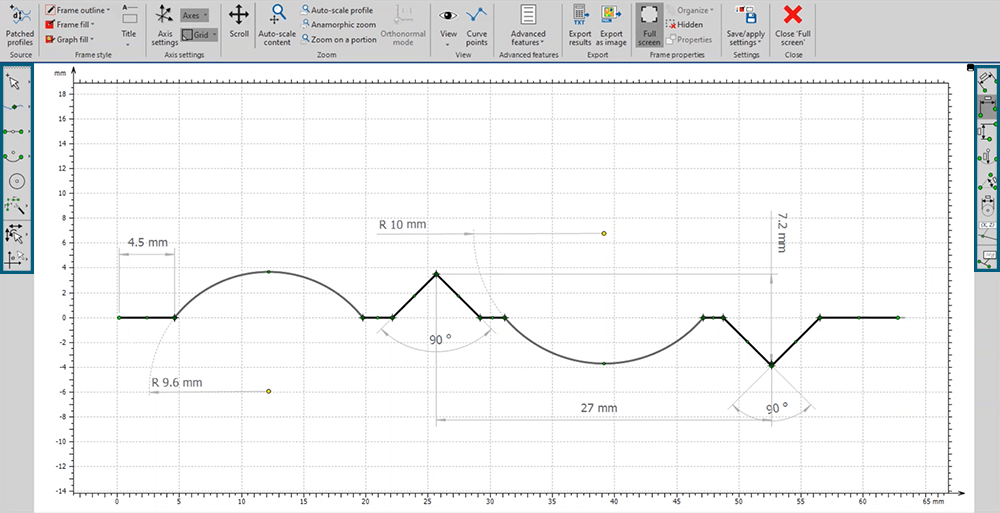
Task: Toggle Orthonormal mode
Action: coord(402,26)
